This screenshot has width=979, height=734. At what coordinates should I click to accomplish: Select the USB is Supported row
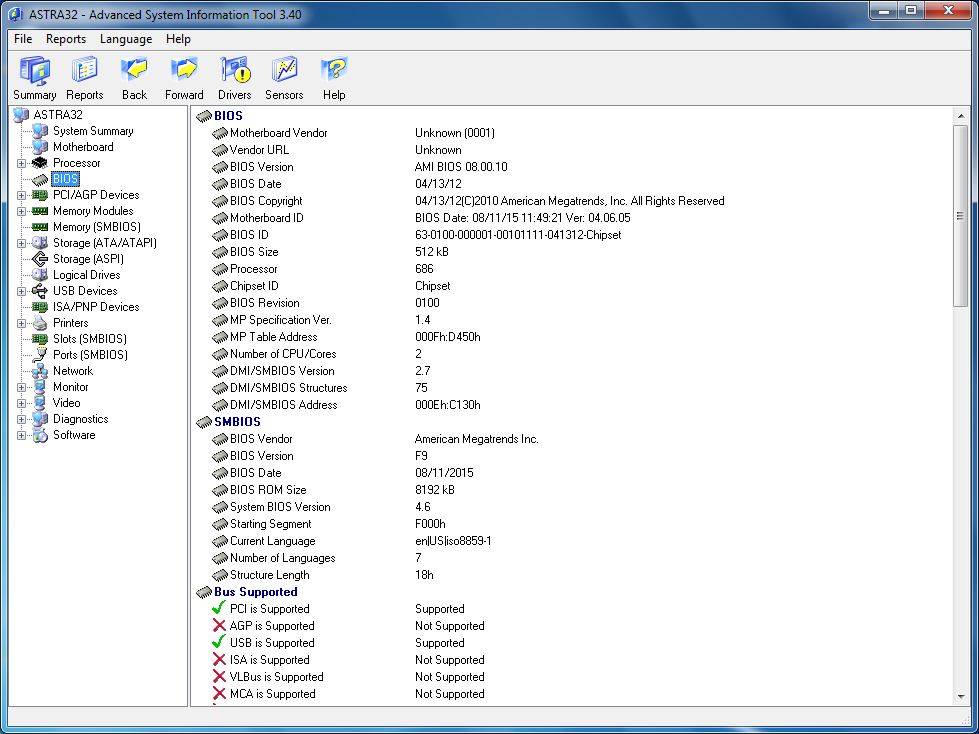pos(272,643)
